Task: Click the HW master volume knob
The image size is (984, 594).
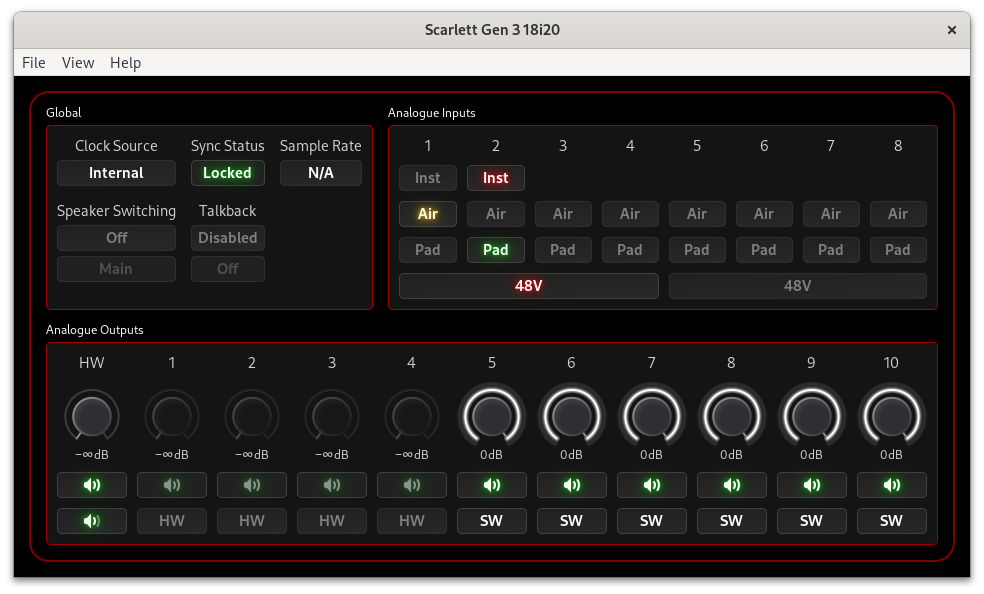Action: (x=92, y=414)
